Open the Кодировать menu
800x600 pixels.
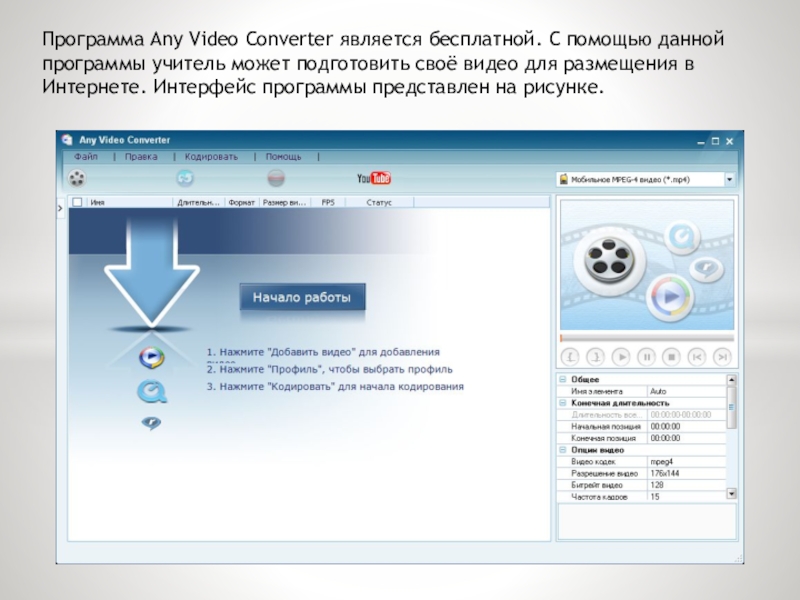211,157
